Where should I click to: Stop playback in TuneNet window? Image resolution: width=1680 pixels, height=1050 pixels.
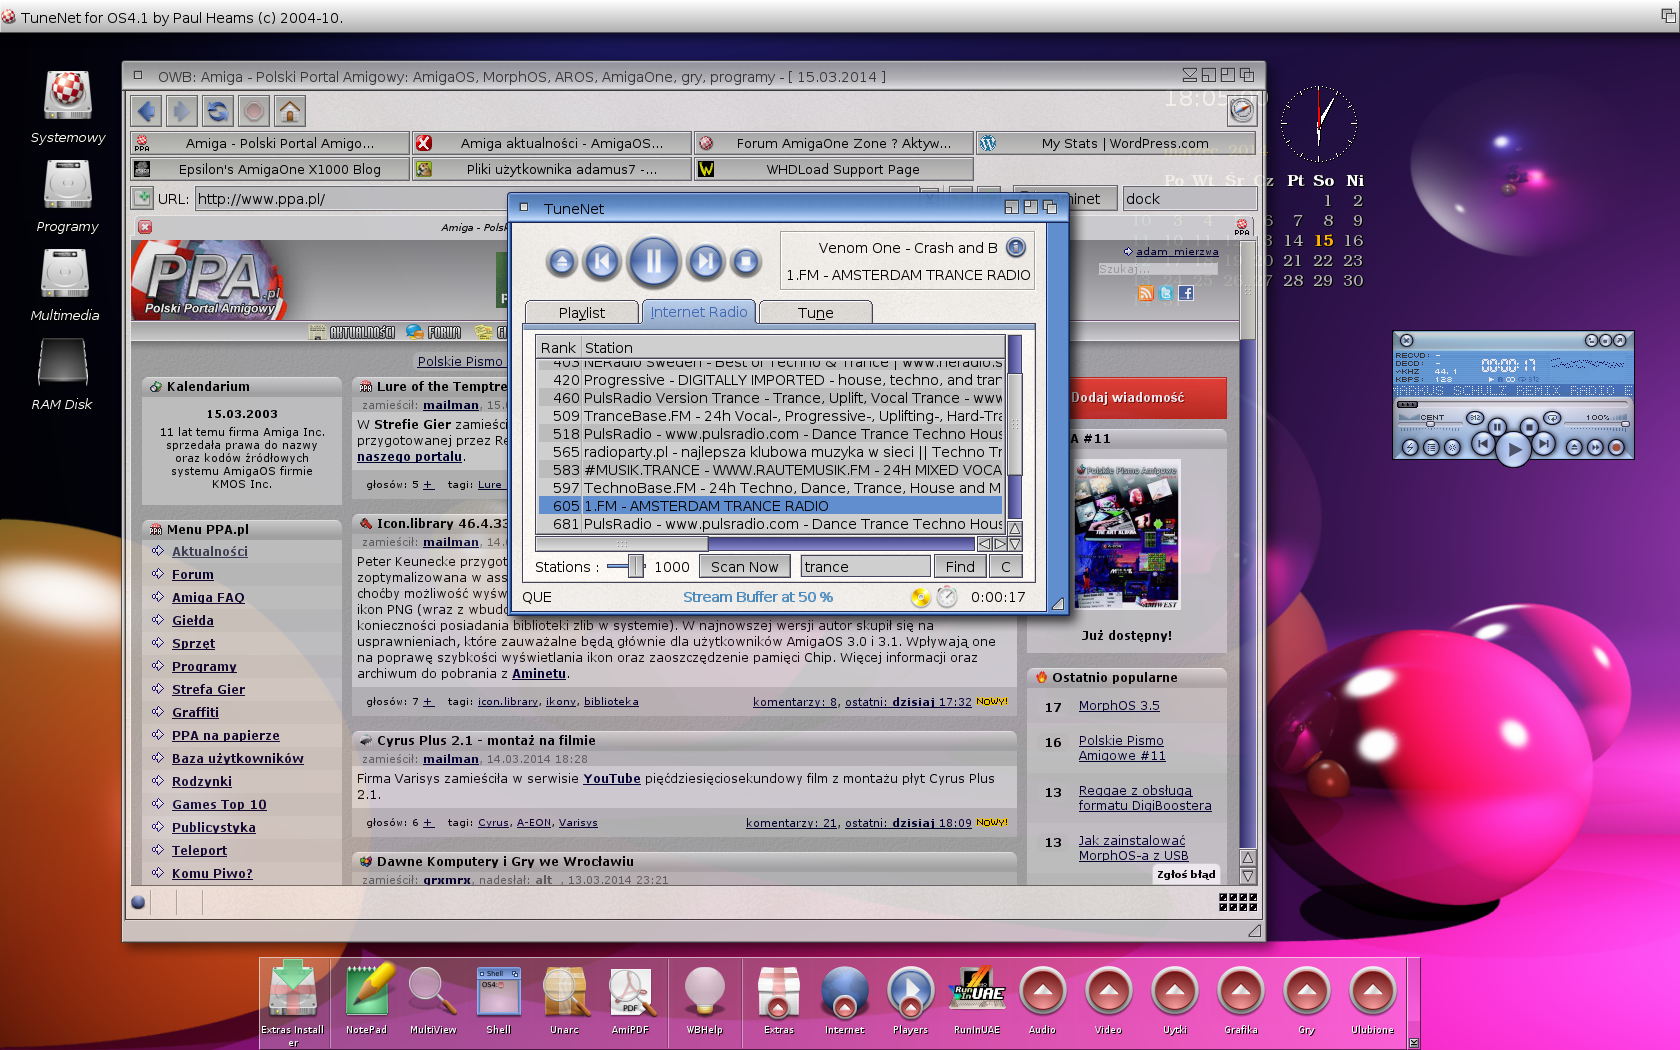[746, 262]
